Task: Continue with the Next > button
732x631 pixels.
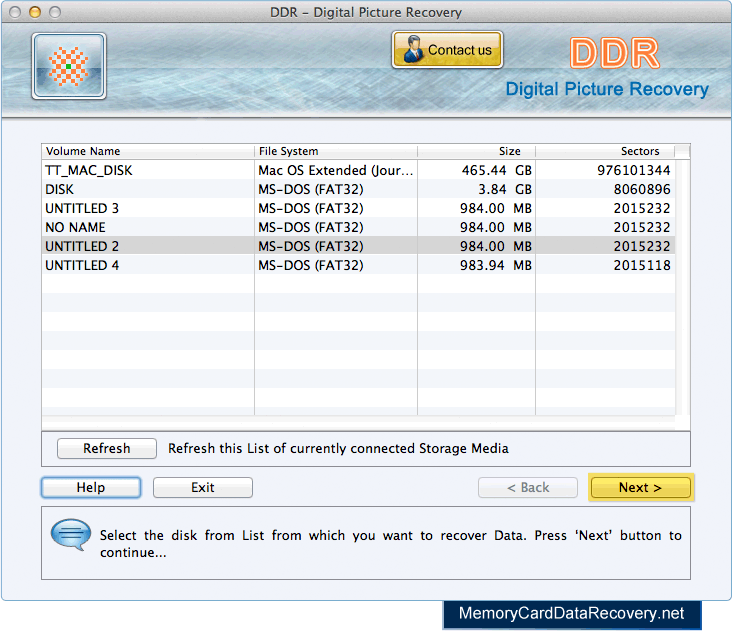Action: (x=640, y=487)
